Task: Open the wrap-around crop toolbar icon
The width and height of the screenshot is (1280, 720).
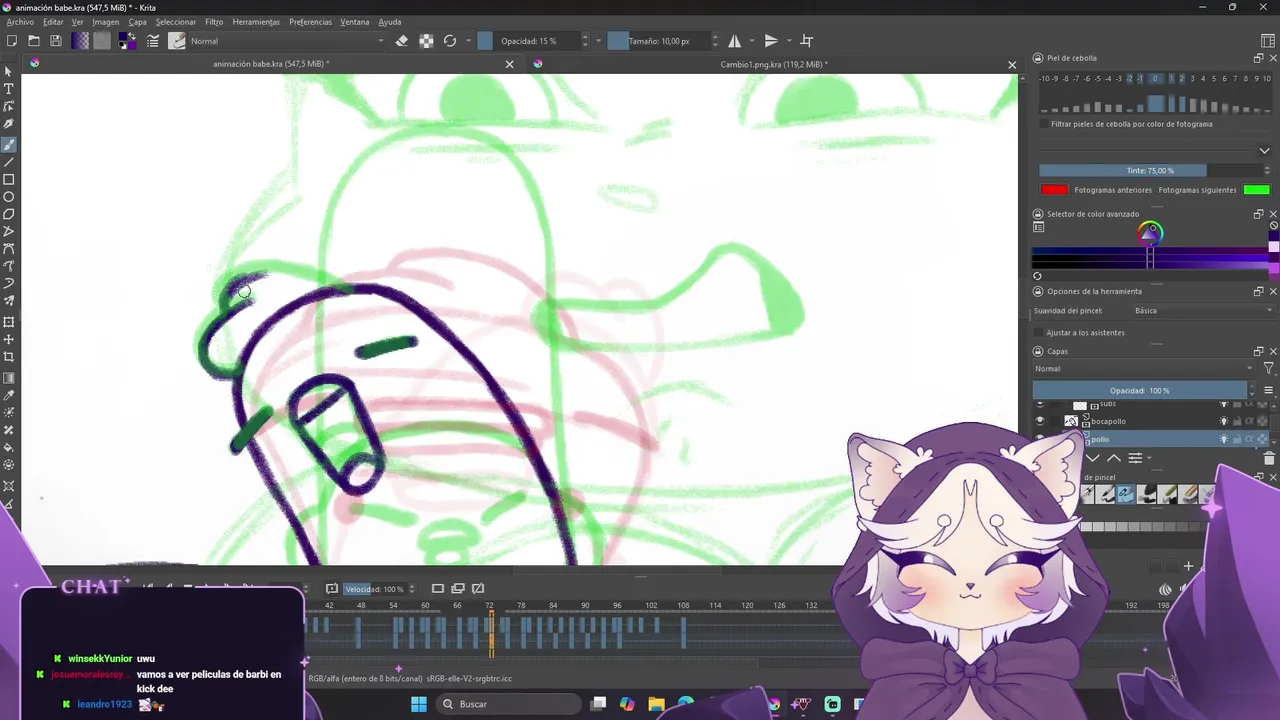Action: pyautogui.click(x=807, y=41)
